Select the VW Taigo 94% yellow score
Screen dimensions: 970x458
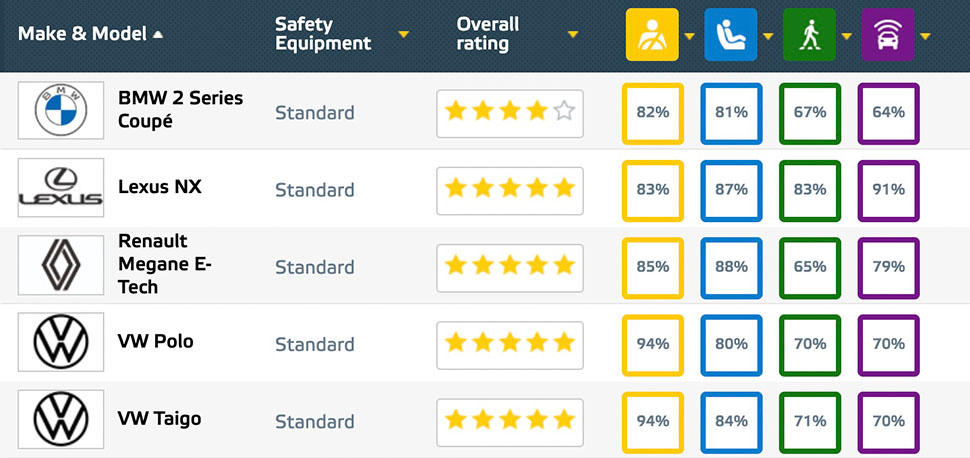click(x=653, y=421)
